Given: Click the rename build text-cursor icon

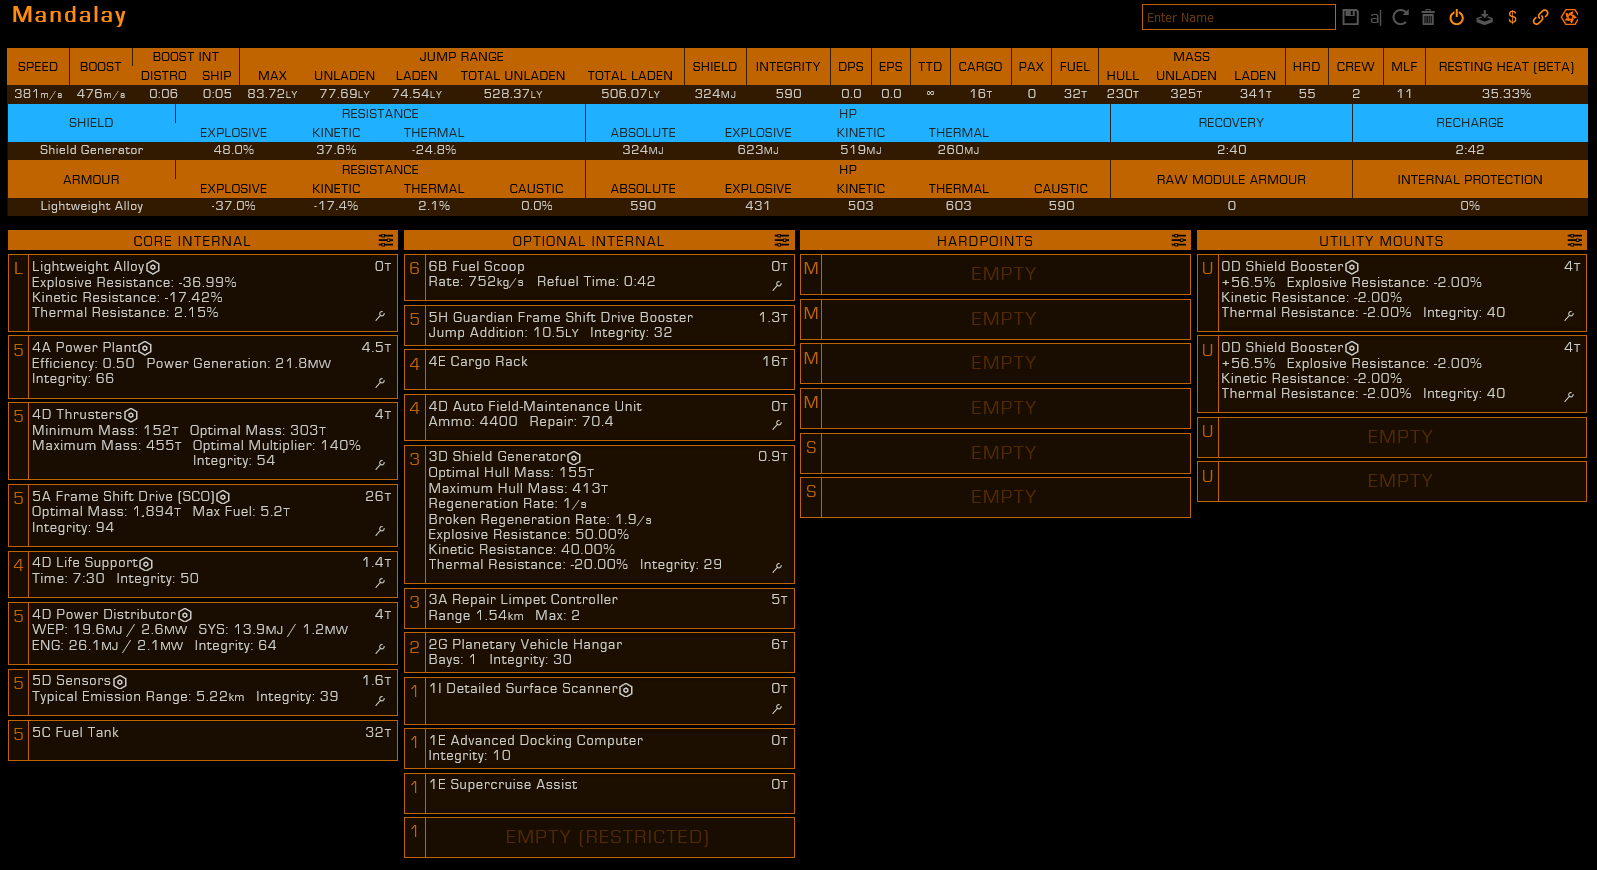Looking at the screenshot, I should 1376,17.
